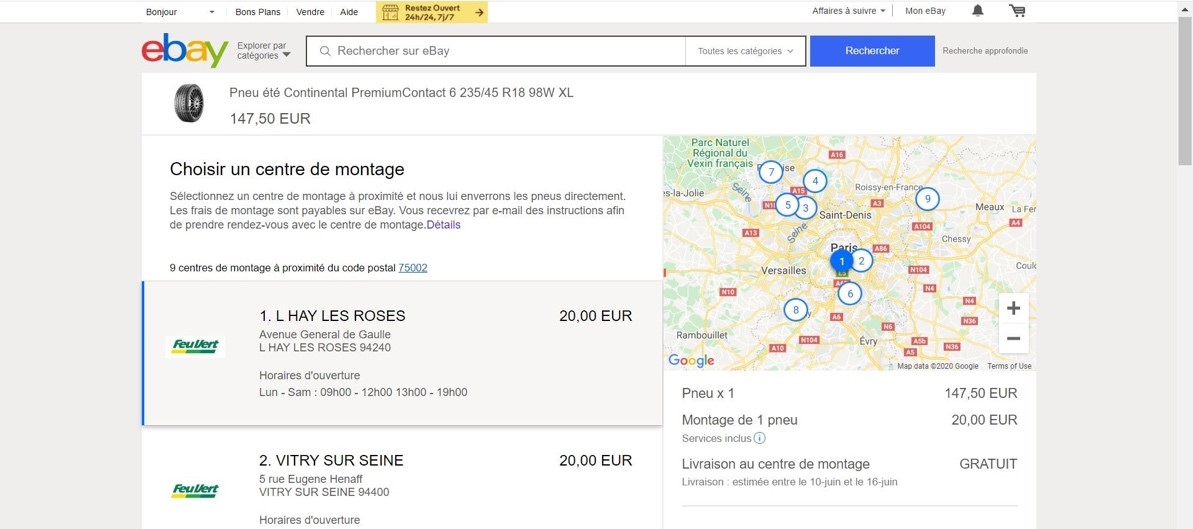
Task: Select the VITRY SUR SEINE centre
Action: pyautogui.click(x=402, y=477)
